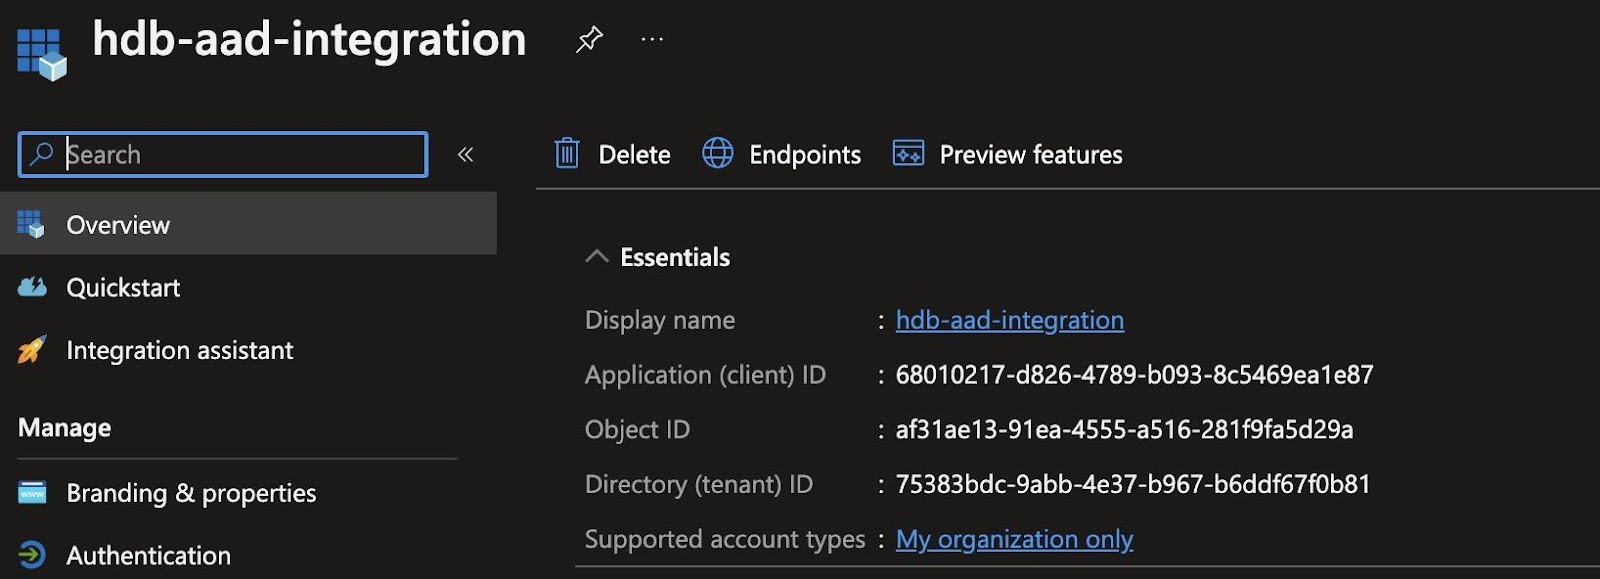
Task: Click the Branding & properties icon
Action: coord(32,493)
